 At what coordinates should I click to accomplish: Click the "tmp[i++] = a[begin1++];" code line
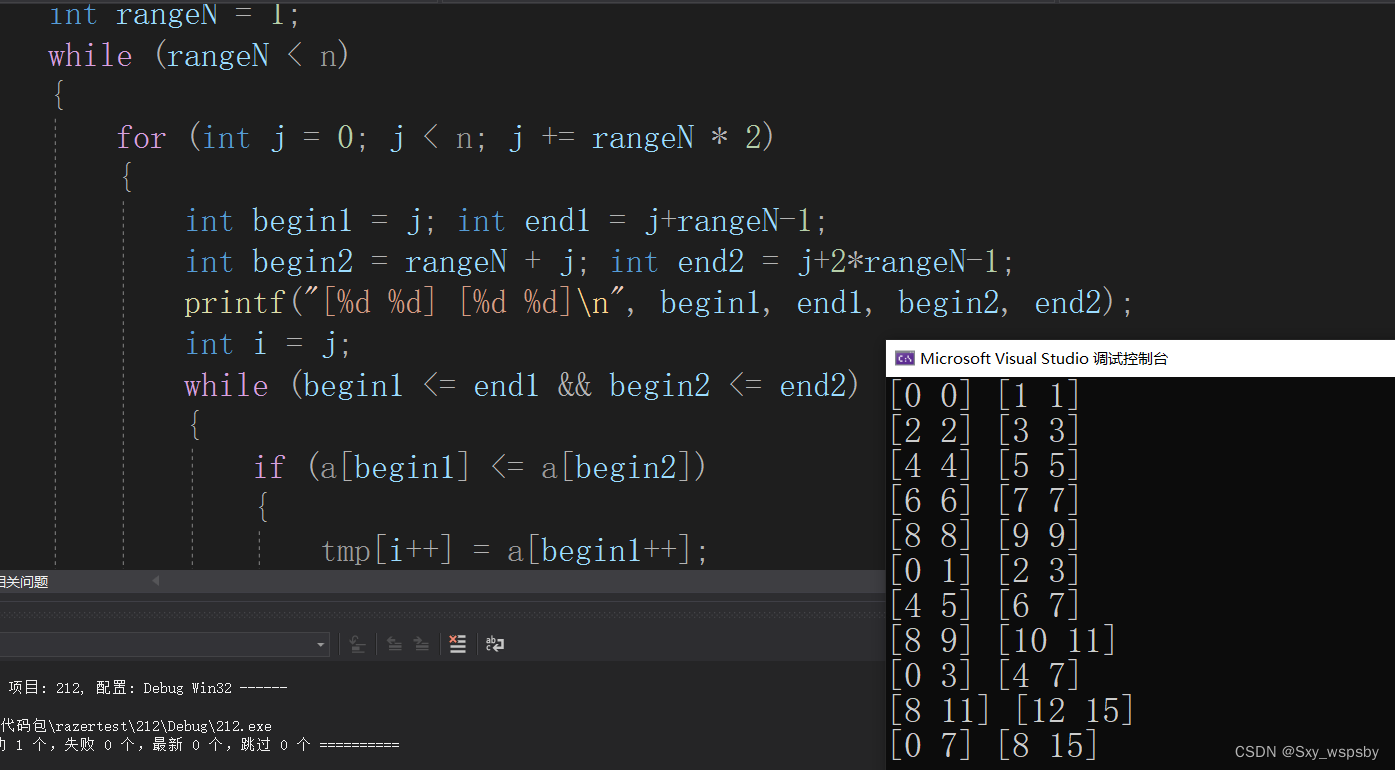pos(515,550)
